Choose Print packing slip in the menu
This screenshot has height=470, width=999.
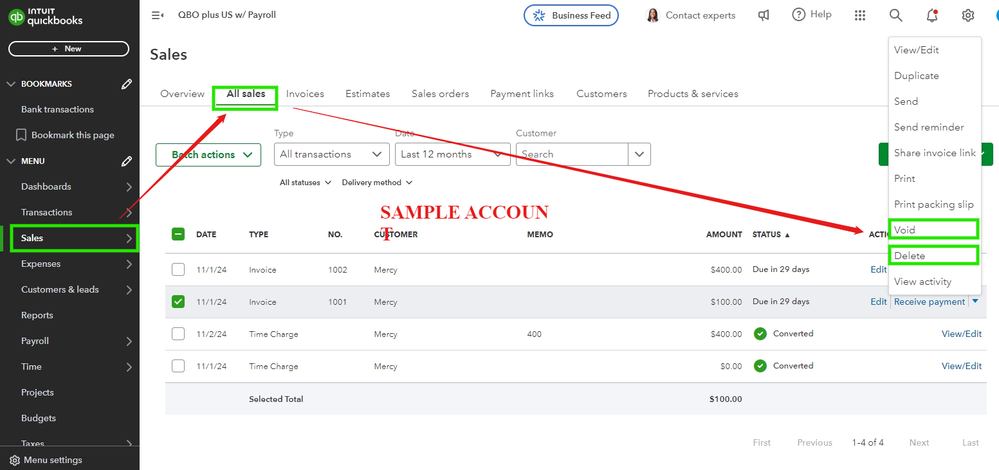point(933,204)
